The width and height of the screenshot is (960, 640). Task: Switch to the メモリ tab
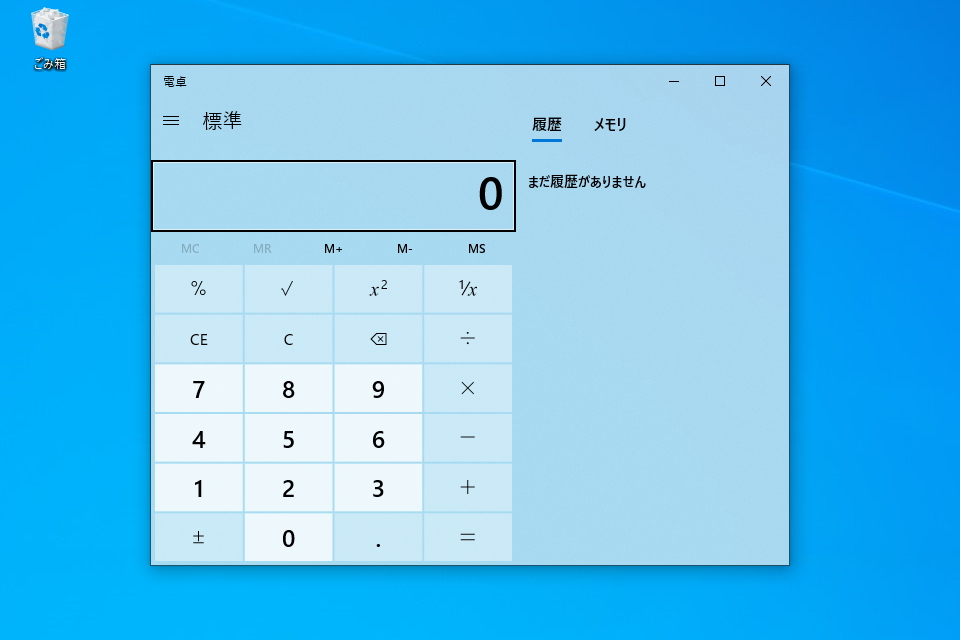click(610, 125)
